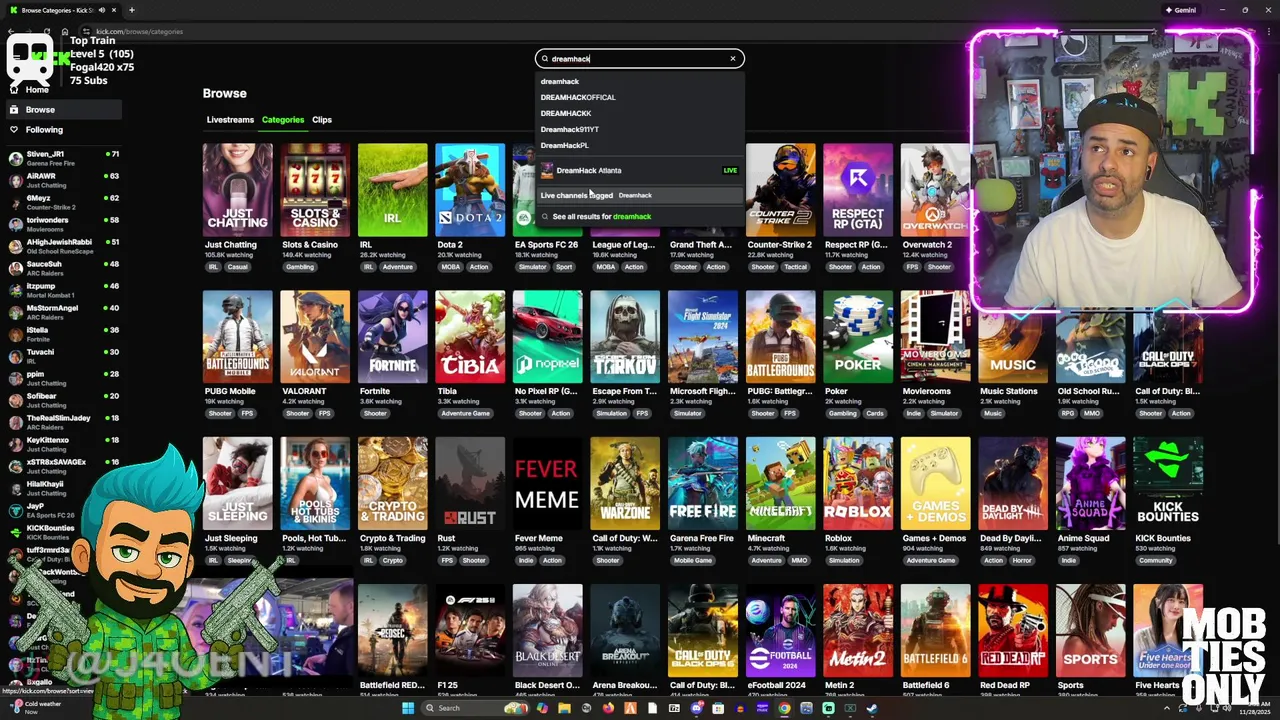The height and width of the screenshot is (720, 1280).
Task: Open the Overwatch 2 category cover
Action: point(935,190)
